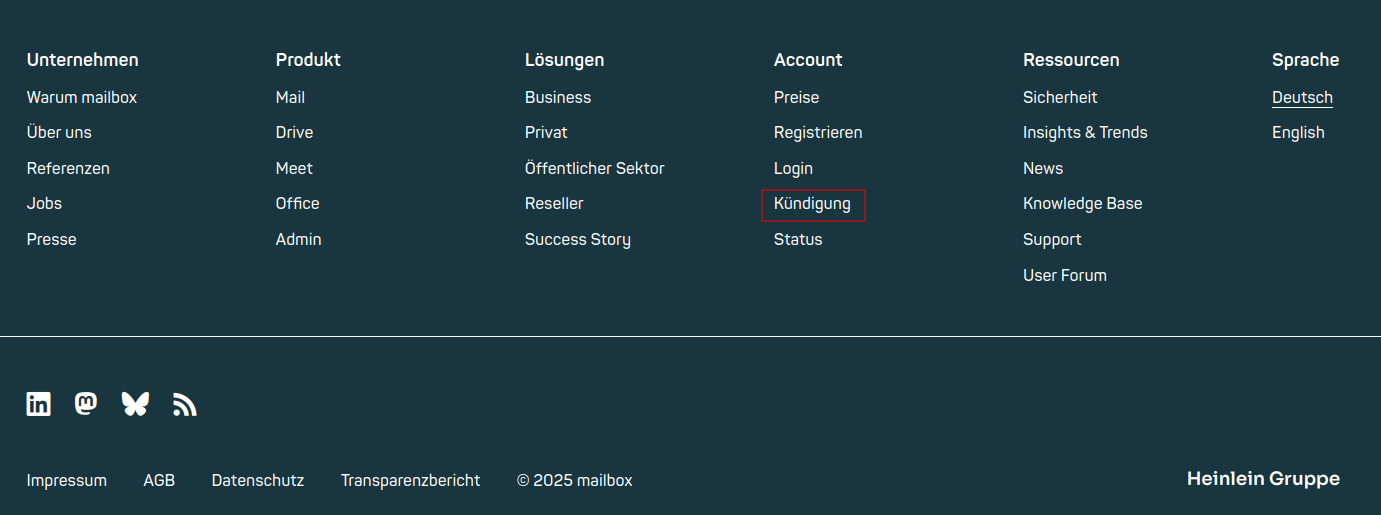The width and height of the screenshot is (1381, 515).
Task: Open the Registrieren link
Action: (818, 133)
